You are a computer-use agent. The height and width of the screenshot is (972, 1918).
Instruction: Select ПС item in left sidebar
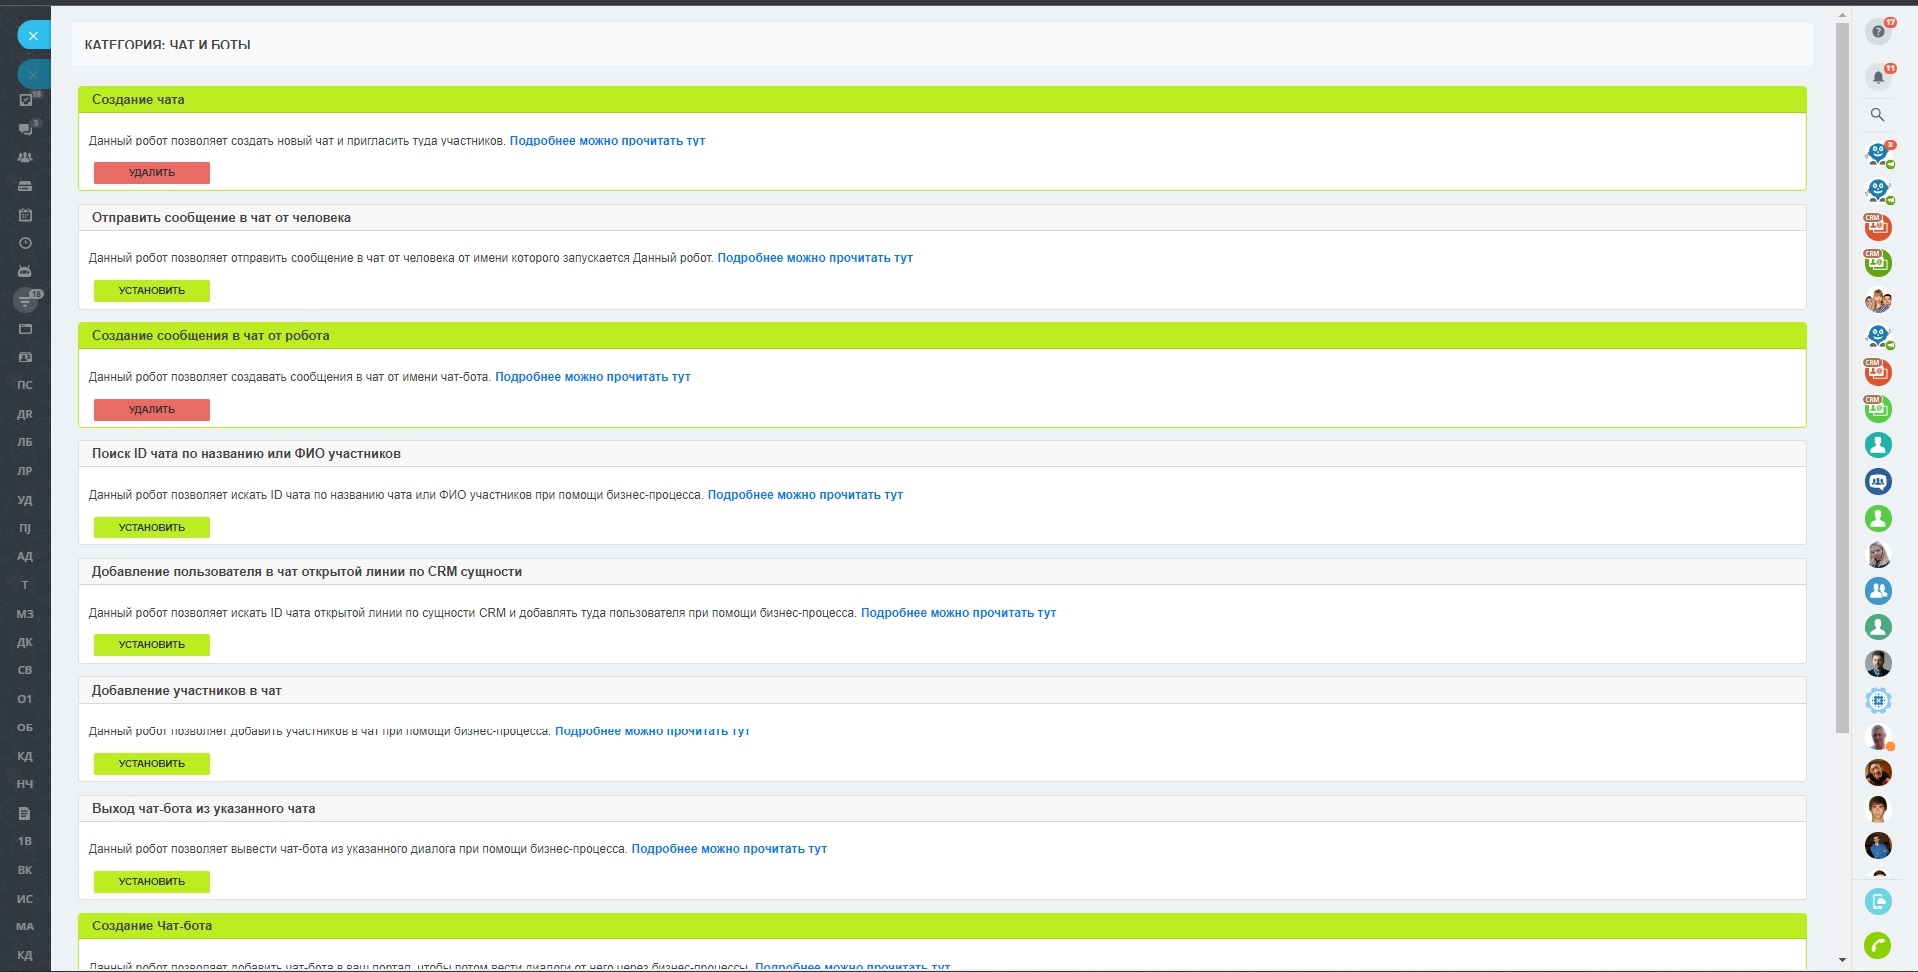[x=25, y=385]
